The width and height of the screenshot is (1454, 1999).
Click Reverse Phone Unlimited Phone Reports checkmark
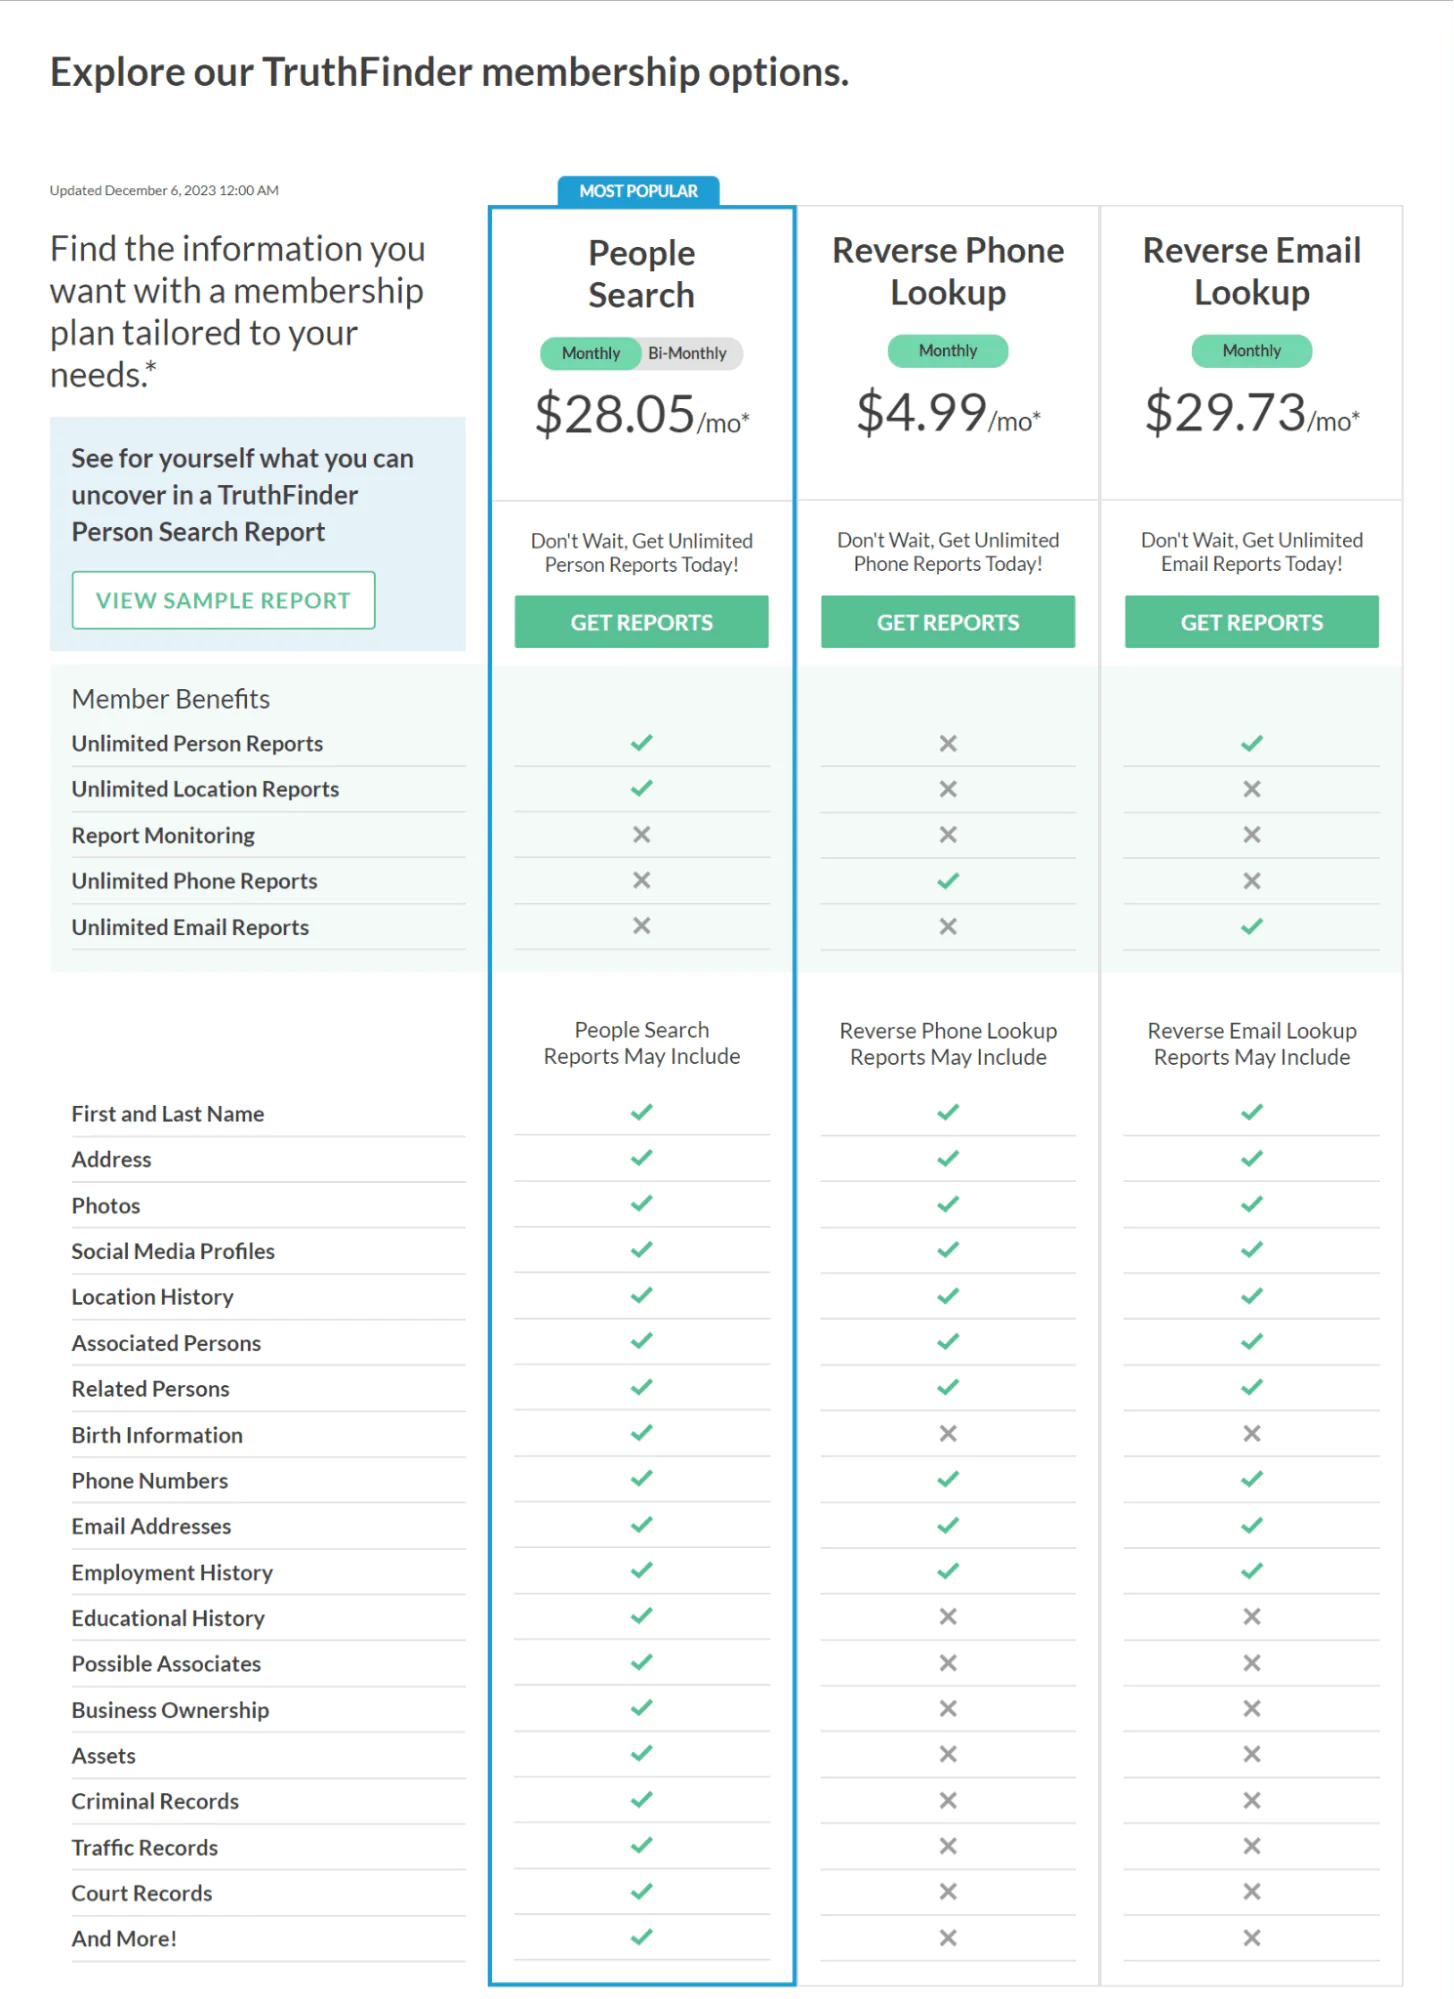click(x=947, y=881)
